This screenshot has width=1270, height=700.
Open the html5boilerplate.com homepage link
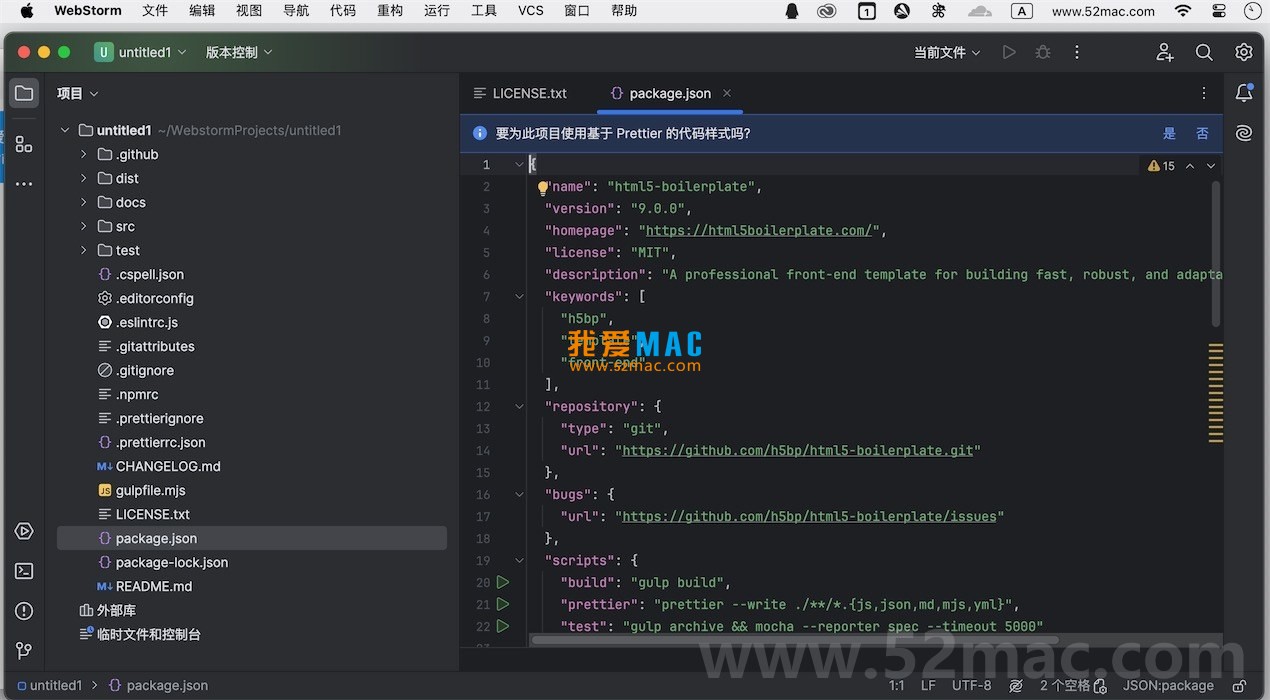click(759, 231)
